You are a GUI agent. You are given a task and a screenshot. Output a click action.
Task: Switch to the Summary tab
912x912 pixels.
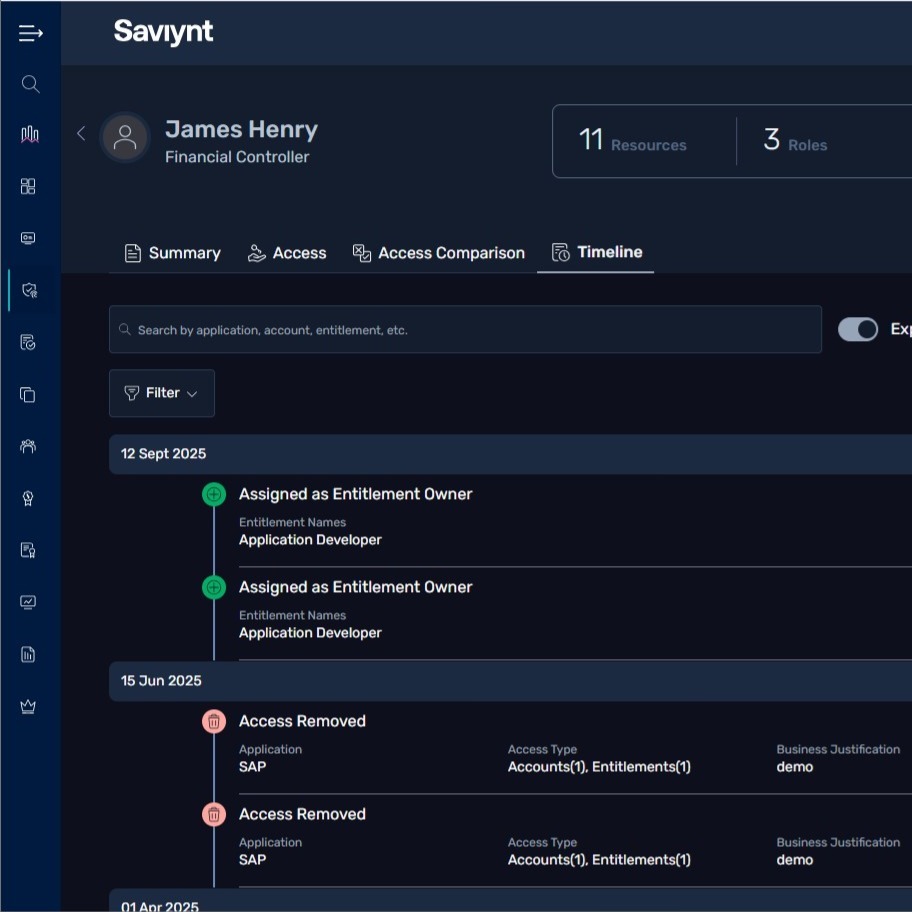(173, 253)
